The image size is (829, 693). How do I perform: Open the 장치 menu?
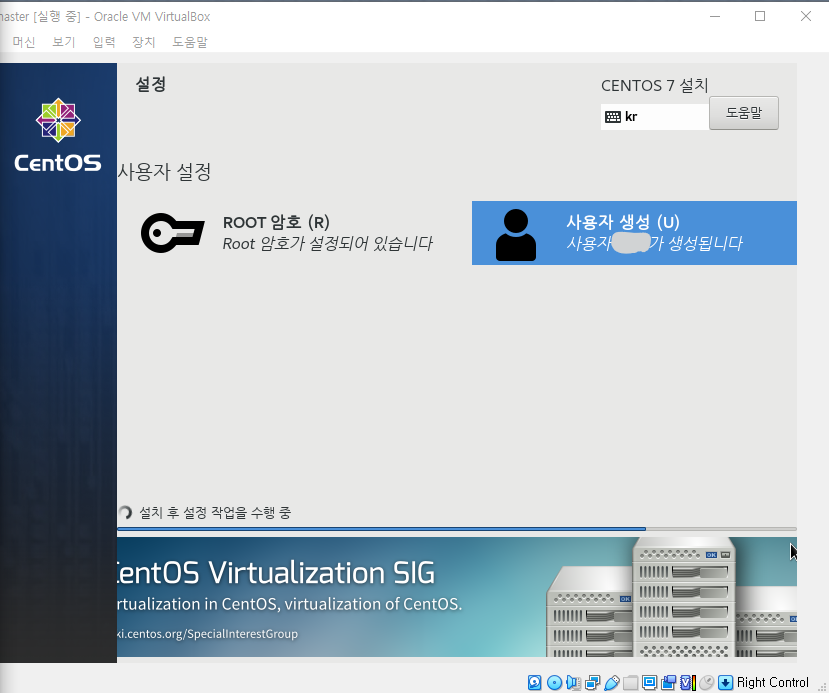(143, 42)
